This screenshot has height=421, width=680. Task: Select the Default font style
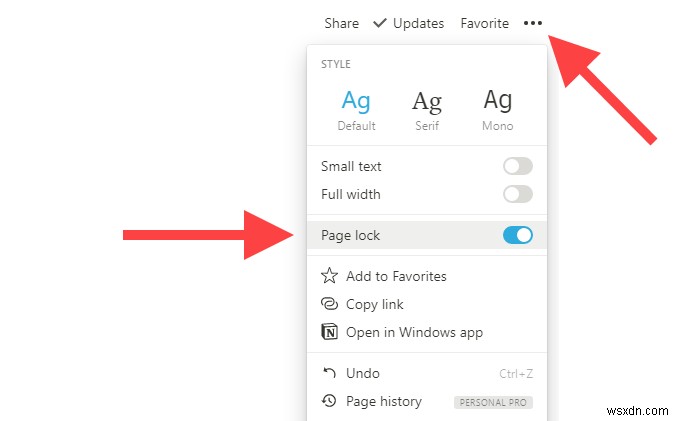coord(356,108)
